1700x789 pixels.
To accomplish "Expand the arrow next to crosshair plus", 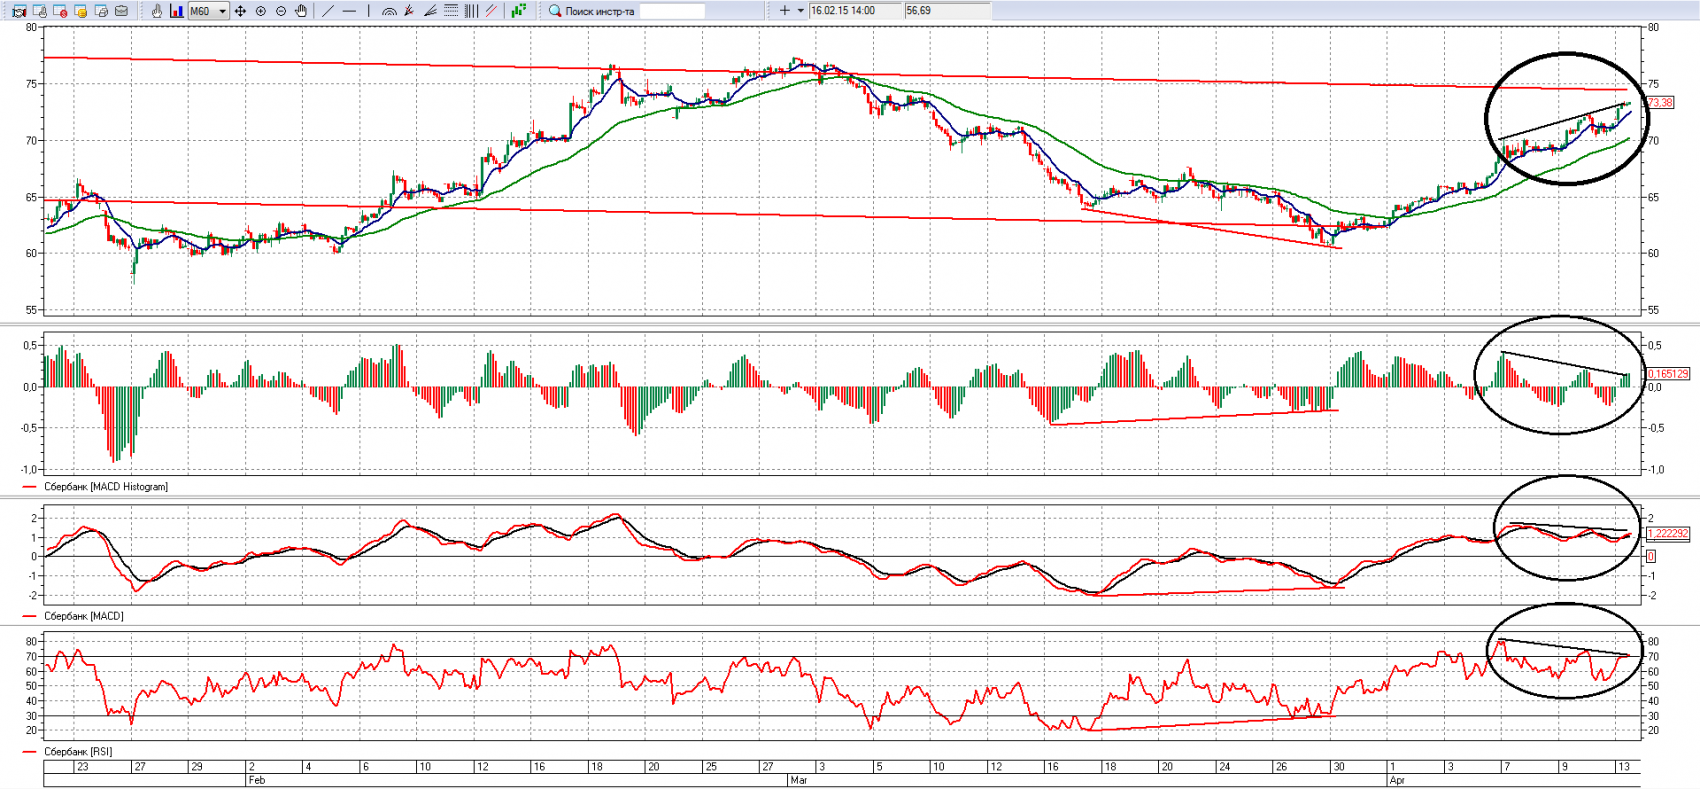I will (x=800, y=11).
